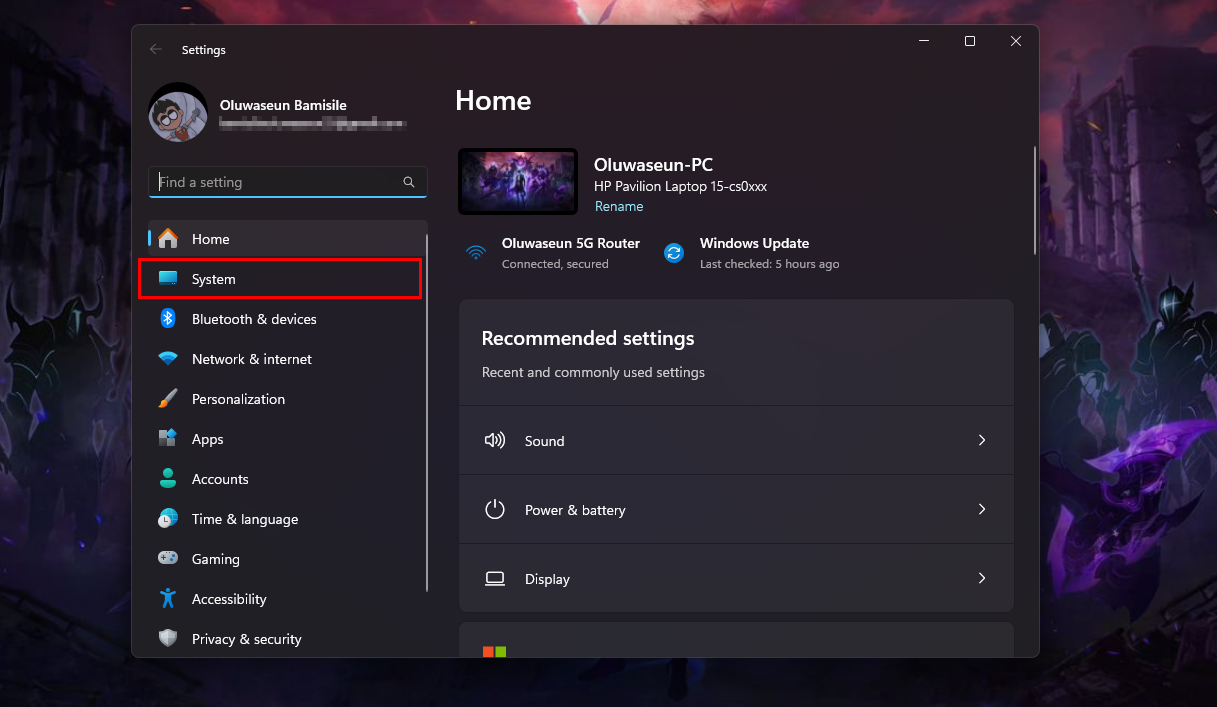Click in the Find a setting search box
1217x707 pixels.
pos(288,182)
